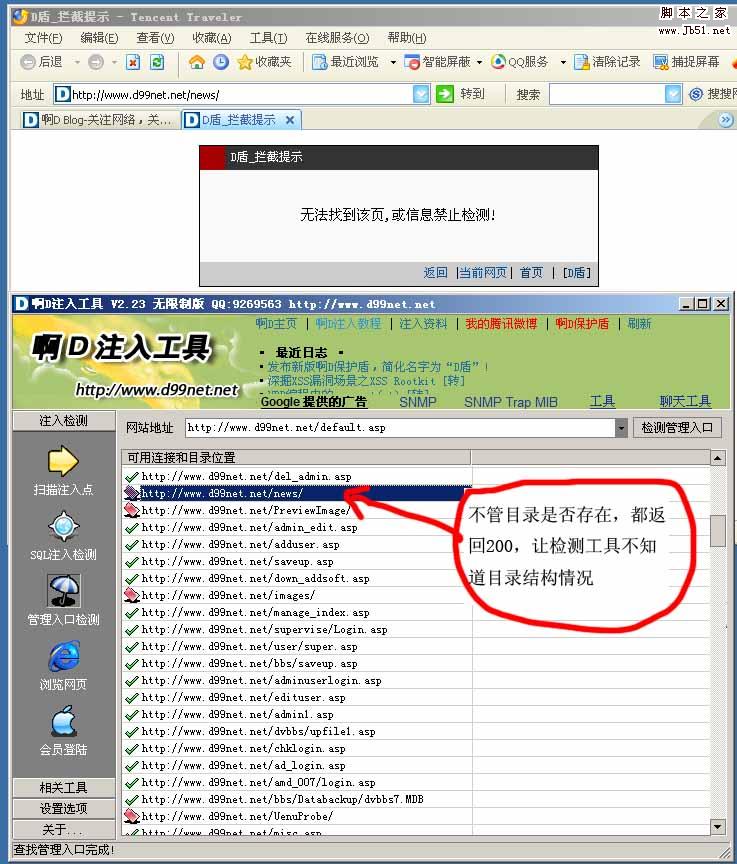Click D page icon in address bar
Viewport: 737px width, 864px height.
click(62, 94)
